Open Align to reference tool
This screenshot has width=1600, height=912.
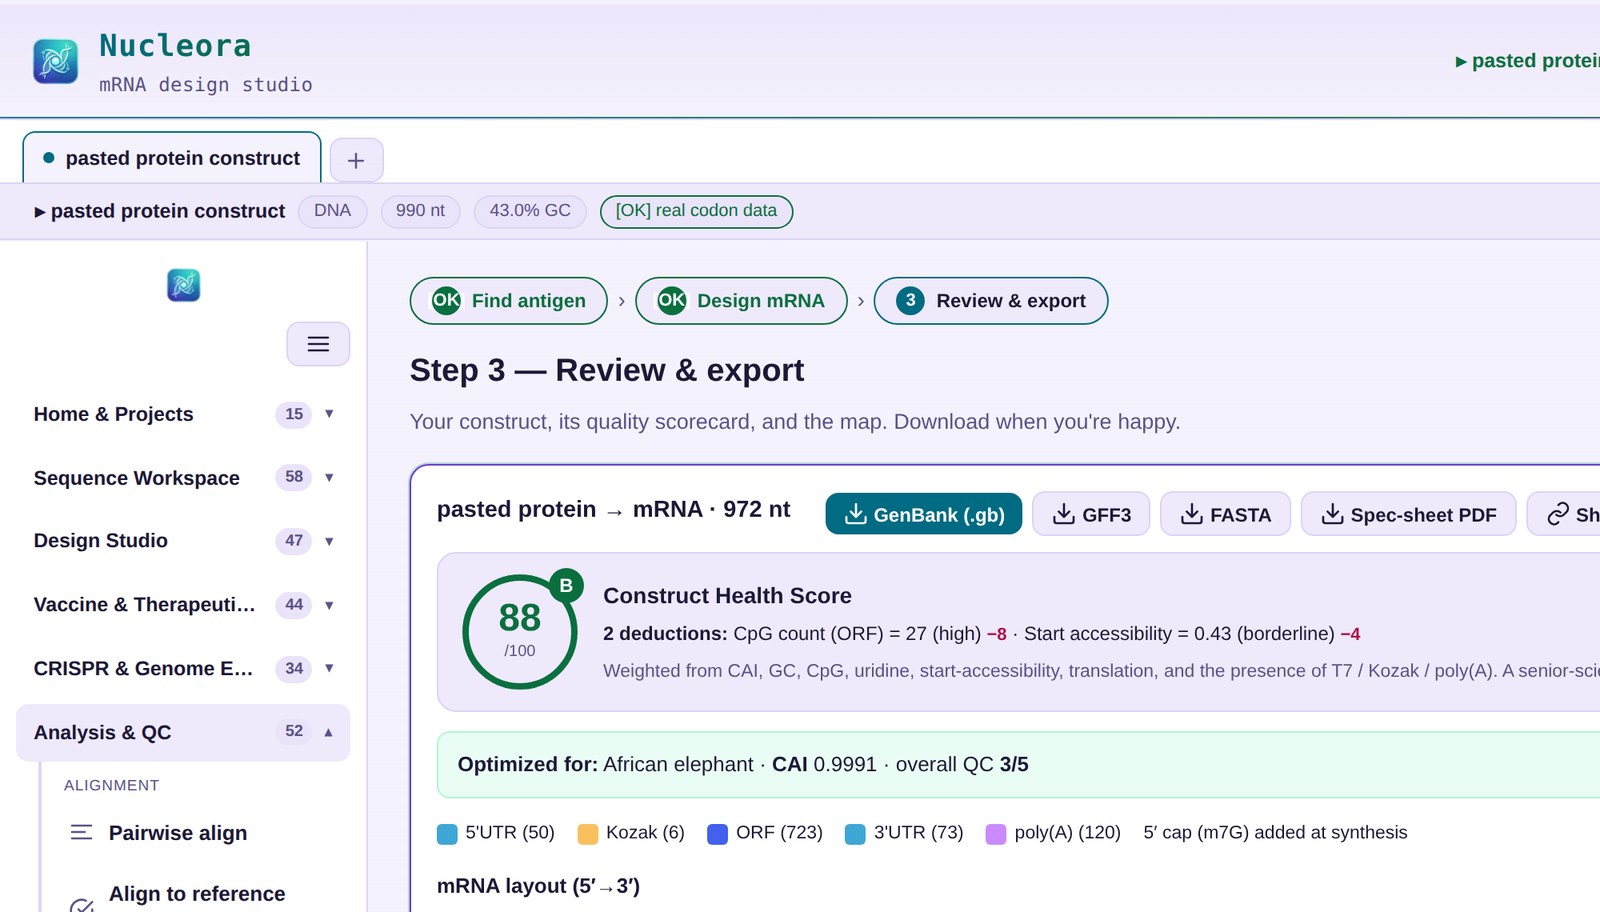point(197,894)
